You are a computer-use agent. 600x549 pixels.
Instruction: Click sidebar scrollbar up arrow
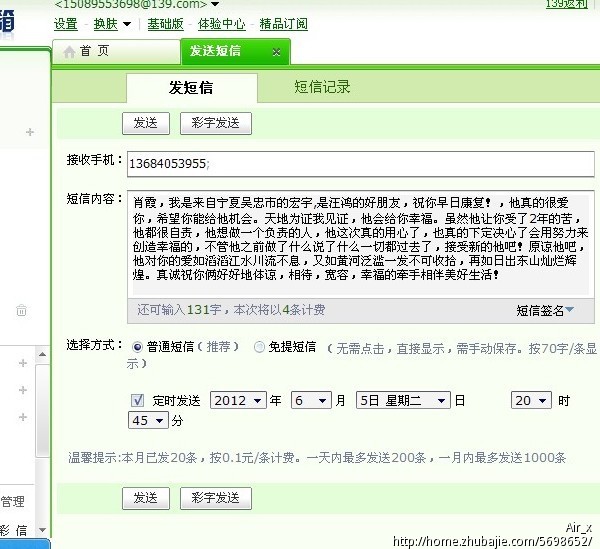click(x=42, y=355)
